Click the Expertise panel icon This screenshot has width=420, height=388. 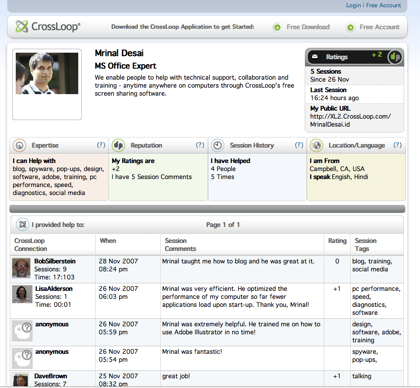coord(19,145)
